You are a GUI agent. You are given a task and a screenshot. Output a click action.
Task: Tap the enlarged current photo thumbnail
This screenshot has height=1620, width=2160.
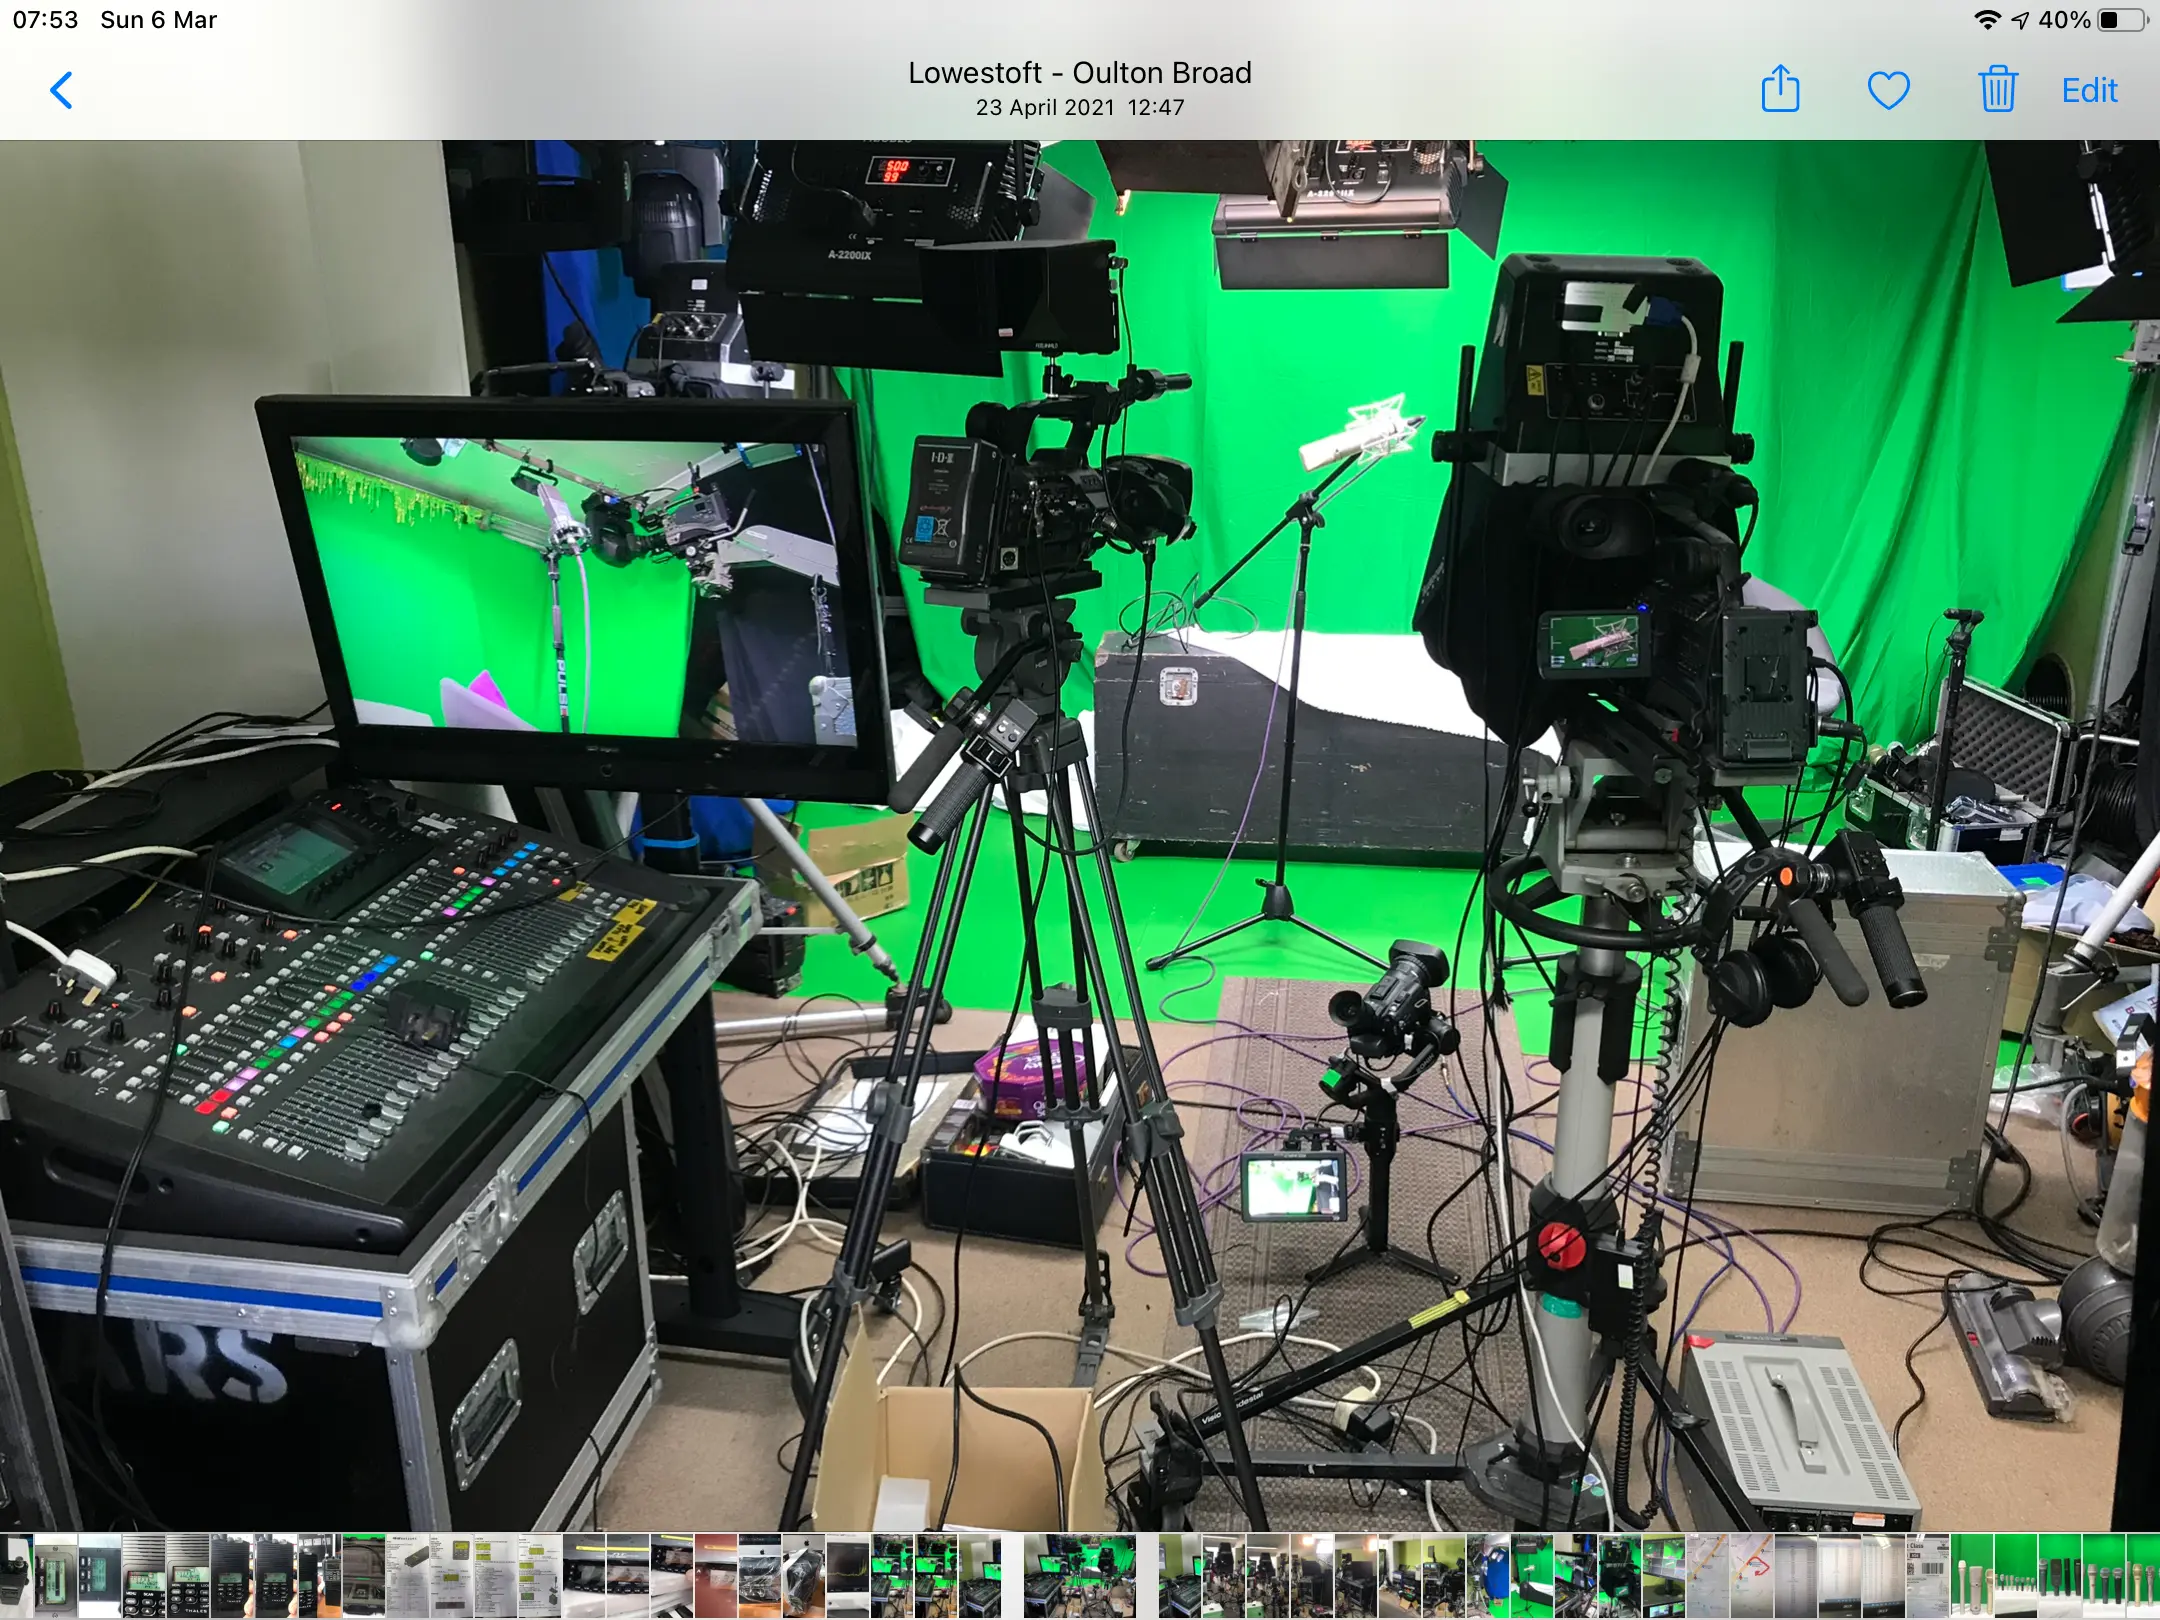point(1079,1576)
